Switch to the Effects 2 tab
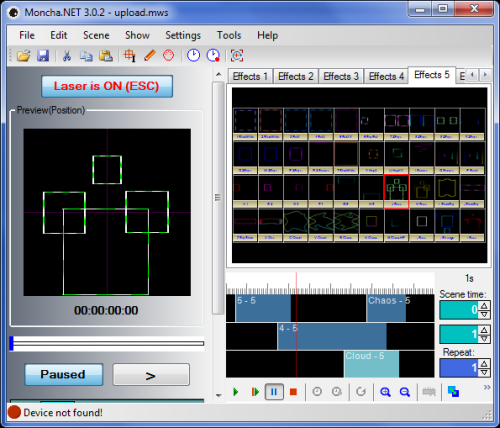500x428 pixels. click(x=296, y=76)
